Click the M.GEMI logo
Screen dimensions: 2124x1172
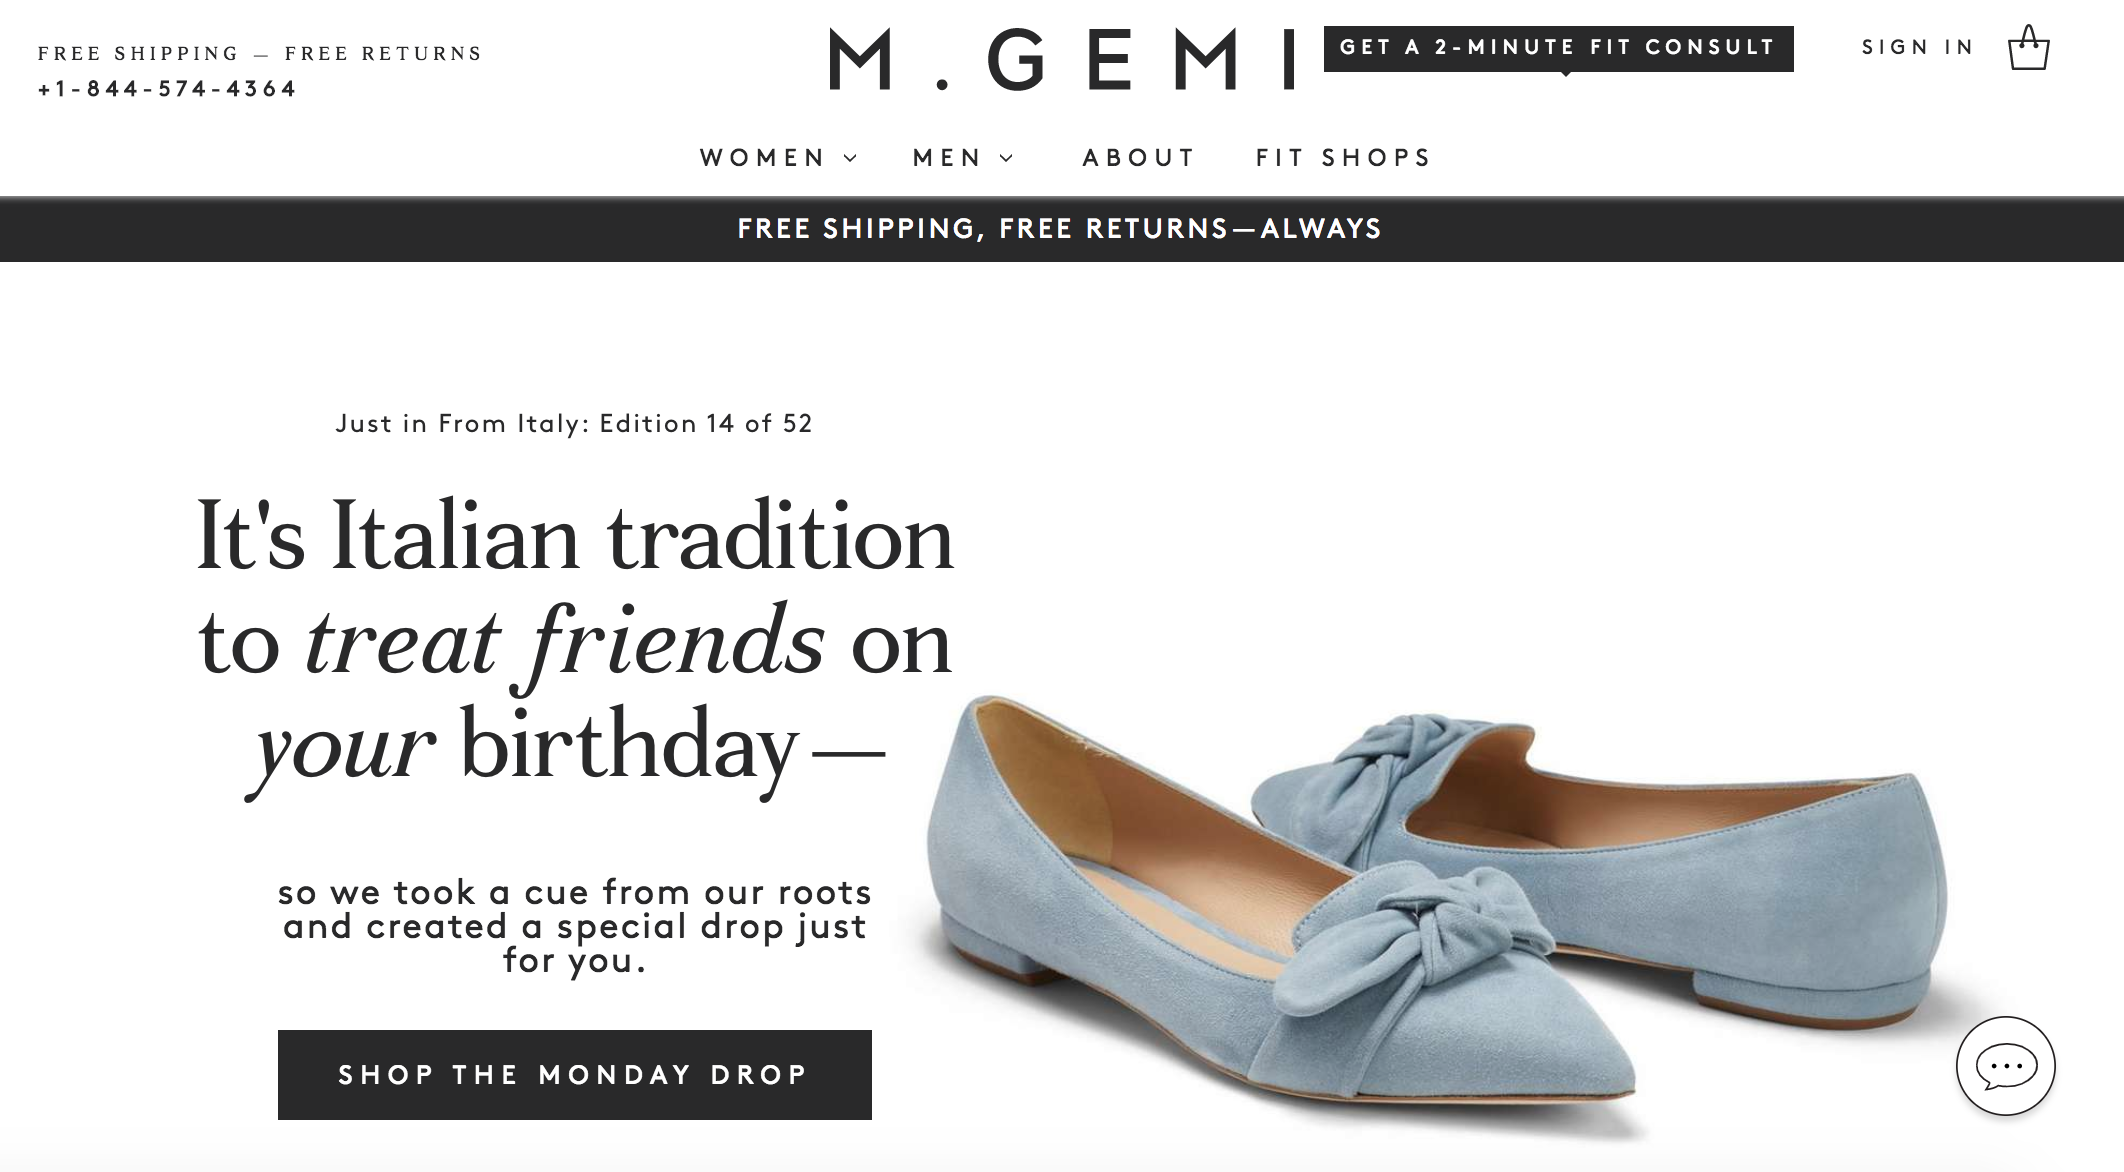pyautogui.click(x=1060, y=50)
